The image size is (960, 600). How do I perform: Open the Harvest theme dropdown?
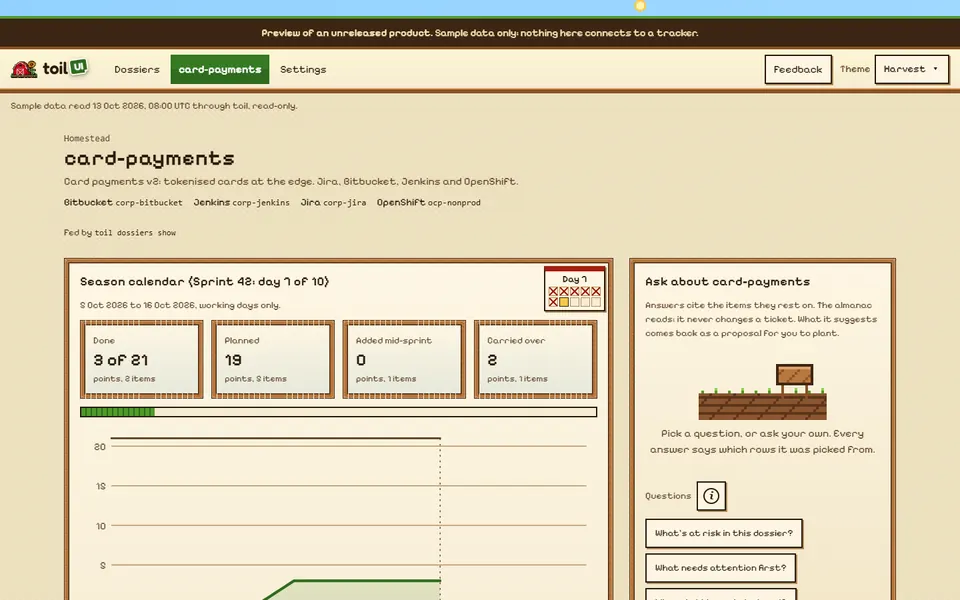pos(911,69)
